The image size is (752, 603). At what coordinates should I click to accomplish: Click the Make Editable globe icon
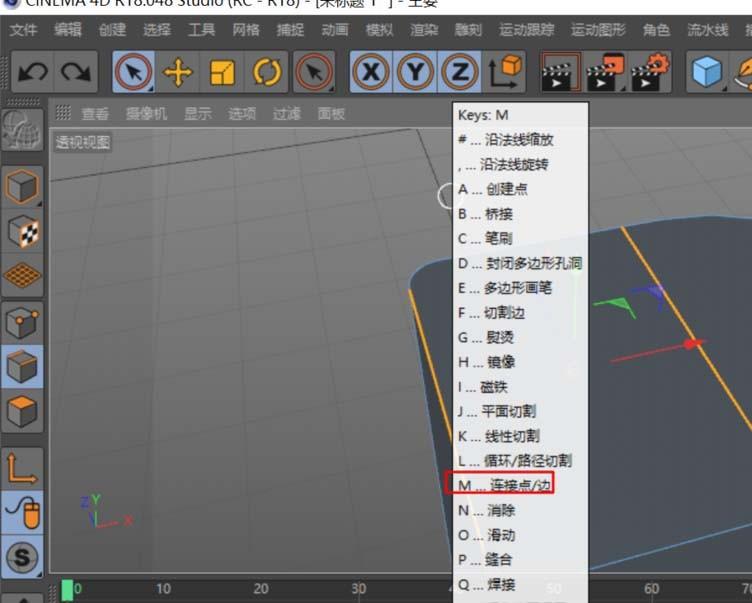tap(22, 130)
